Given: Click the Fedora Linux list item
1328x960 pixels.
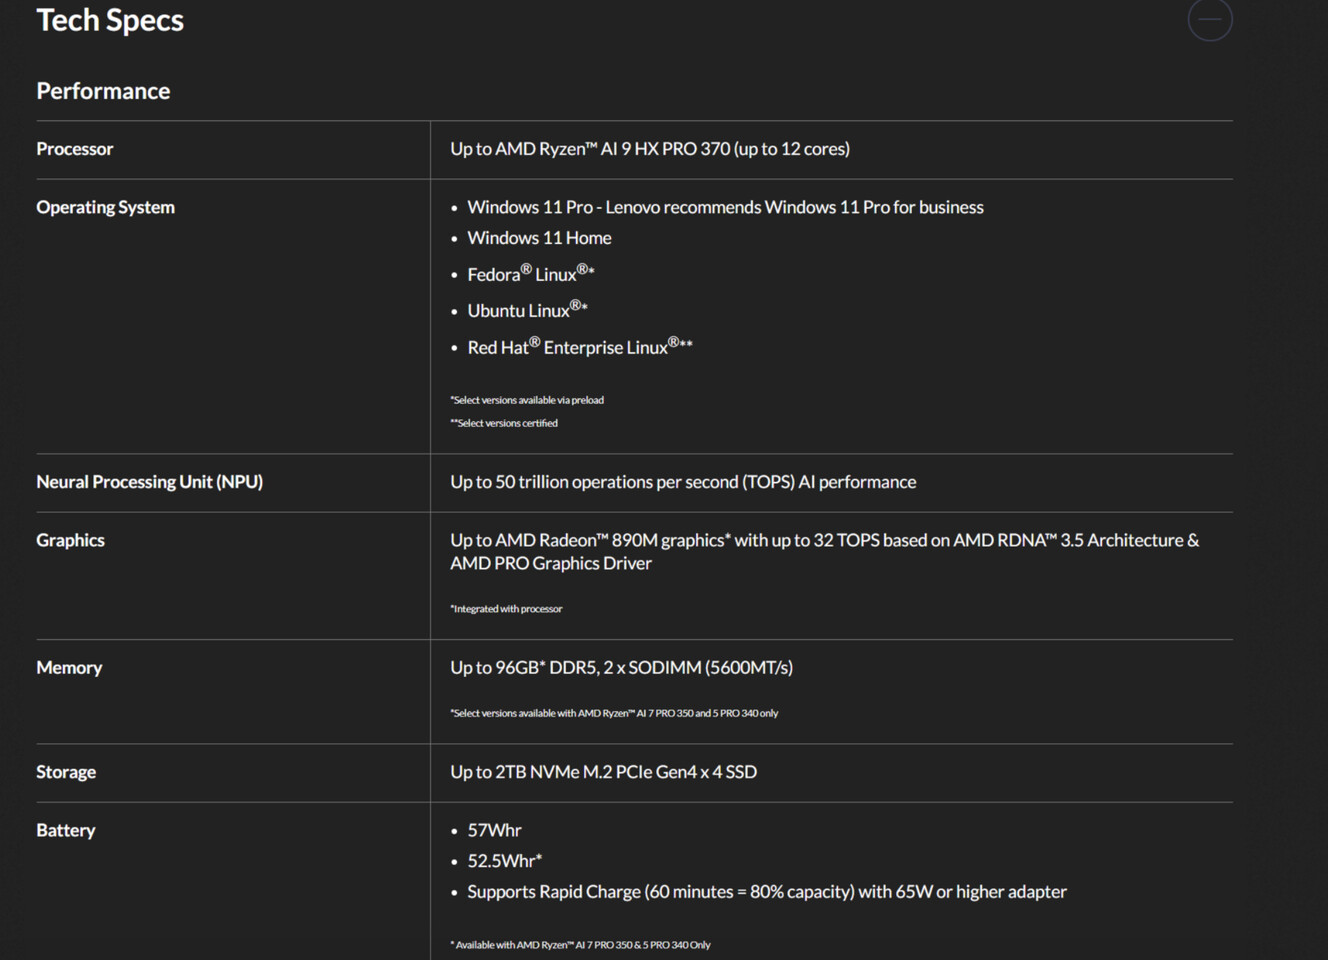Looking at the screenshot, I should click(x=530, y=274).
